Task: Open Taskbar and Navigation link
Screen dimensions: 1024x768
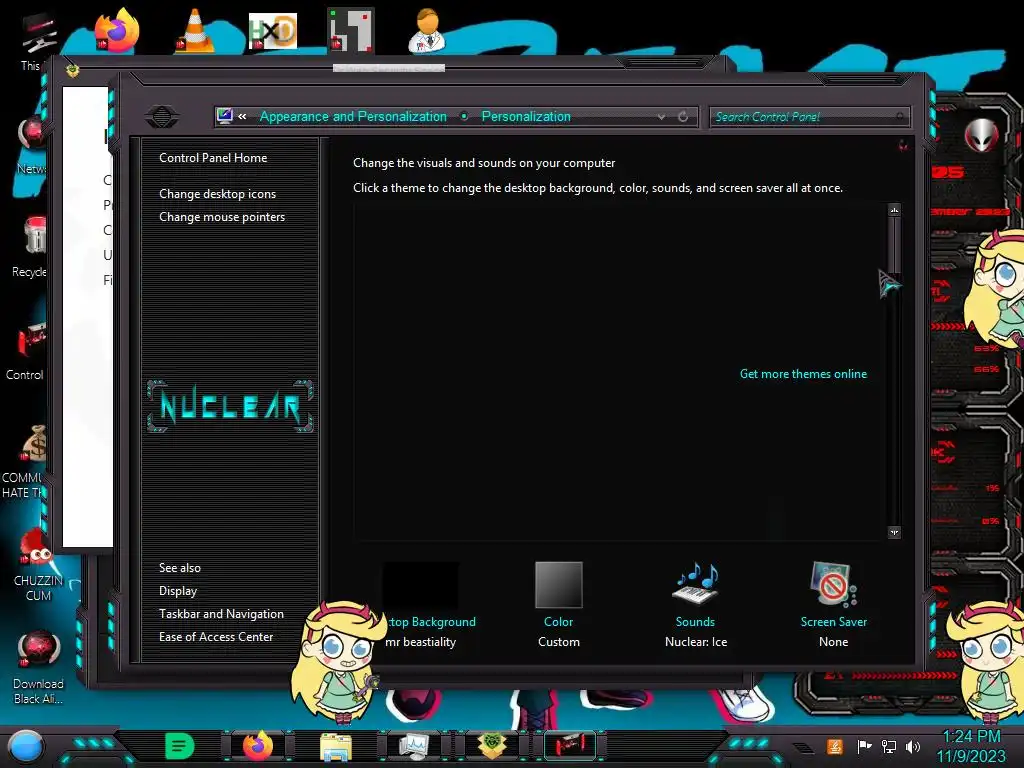Action: pos(221,613)
